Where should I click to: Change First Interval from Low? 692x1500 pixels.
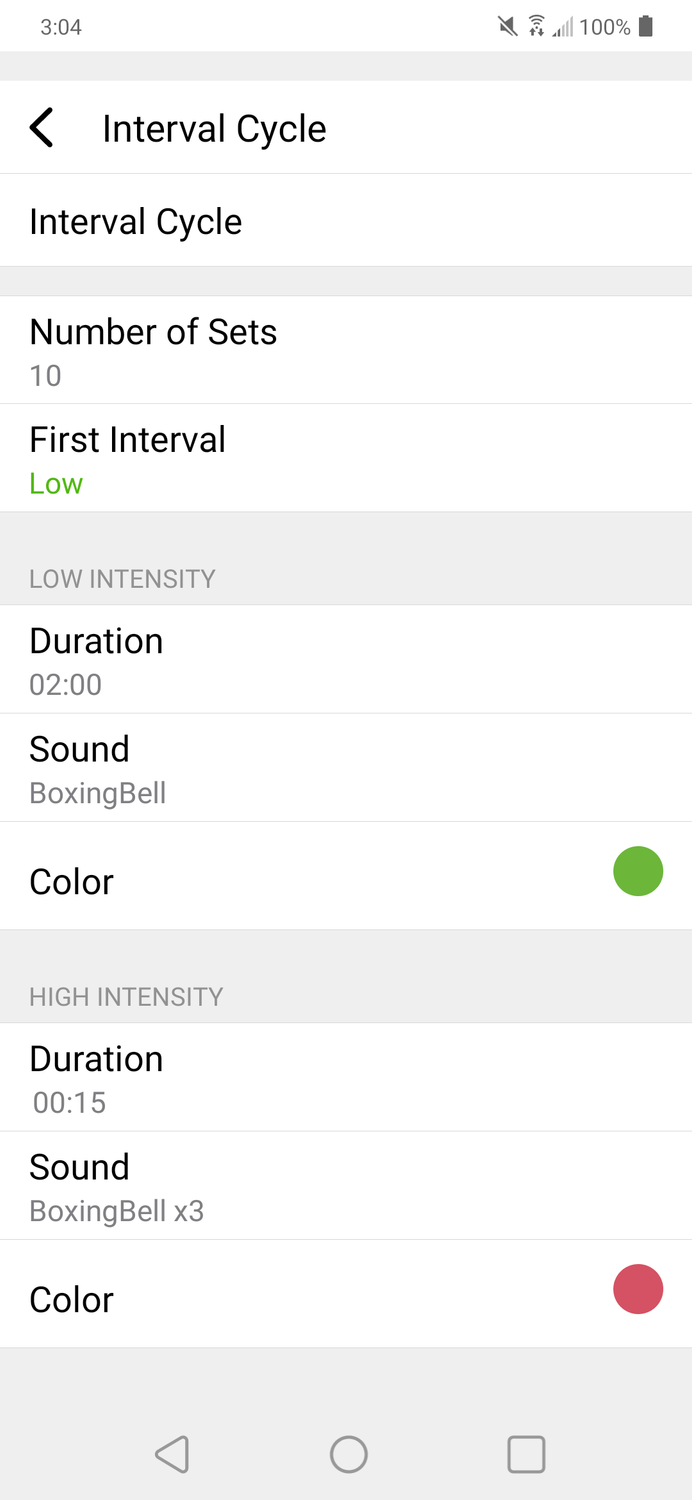coord(346,458)
